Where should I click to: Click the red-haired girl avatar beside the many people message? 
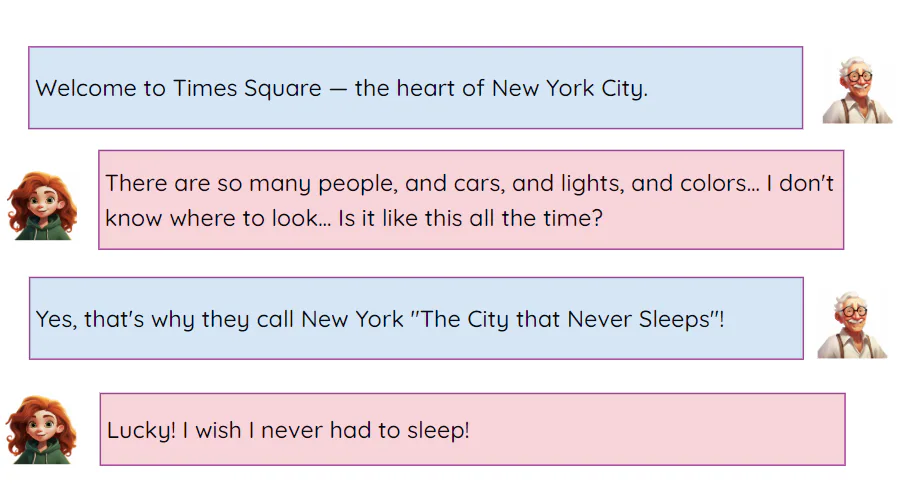tap(42, 205)
